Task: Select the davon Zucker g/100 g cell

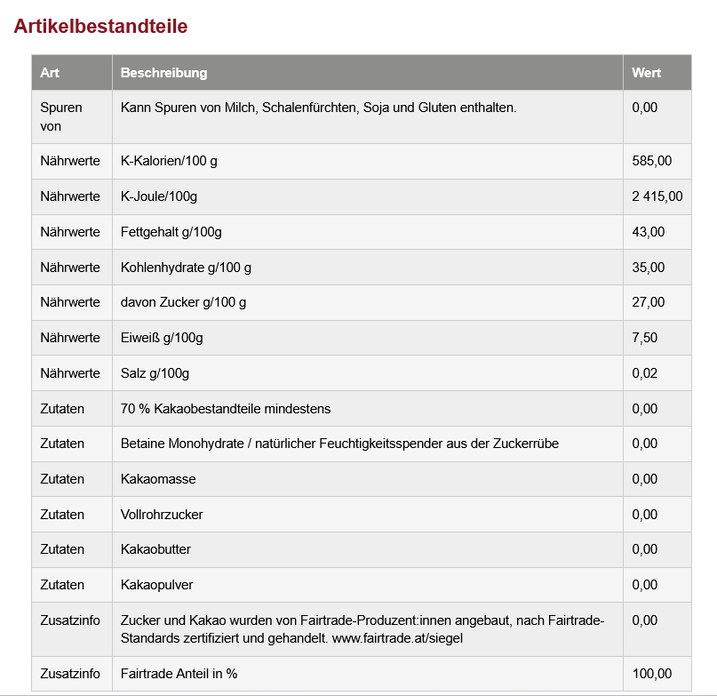Action: coord(183,302)
